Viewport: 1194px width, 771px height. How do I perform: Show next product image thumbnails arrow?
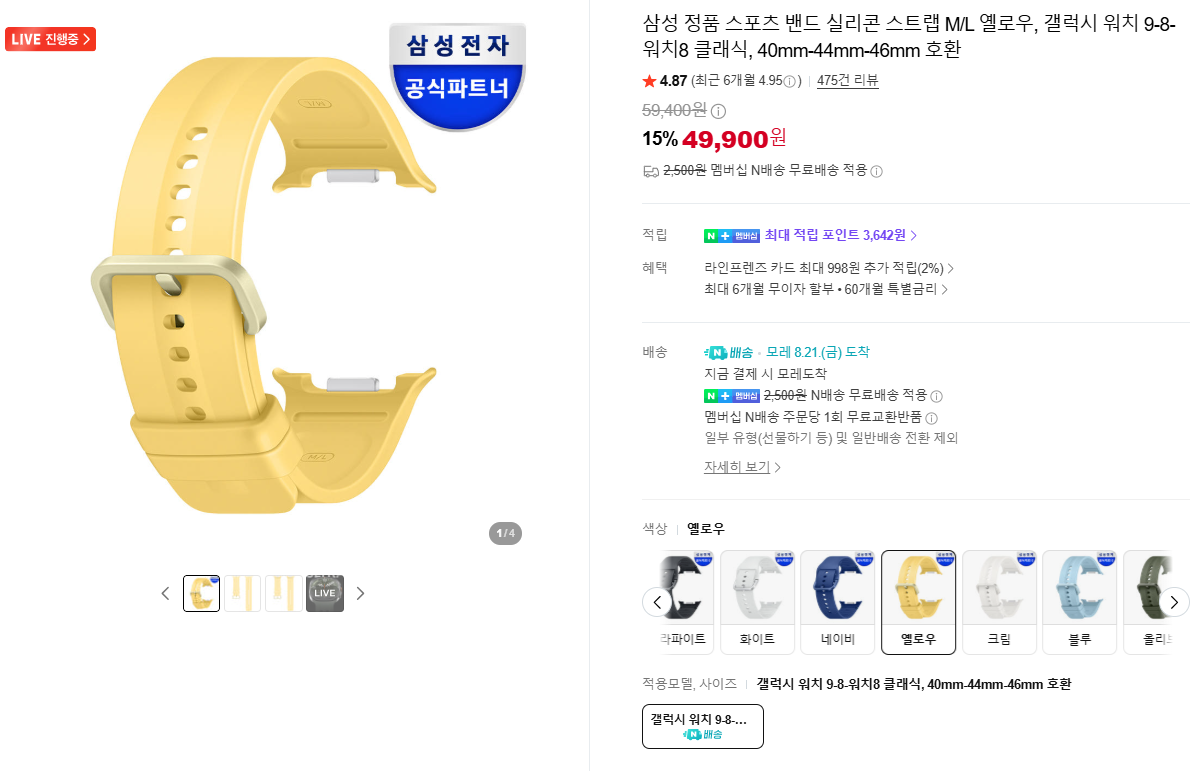(360, 594)
